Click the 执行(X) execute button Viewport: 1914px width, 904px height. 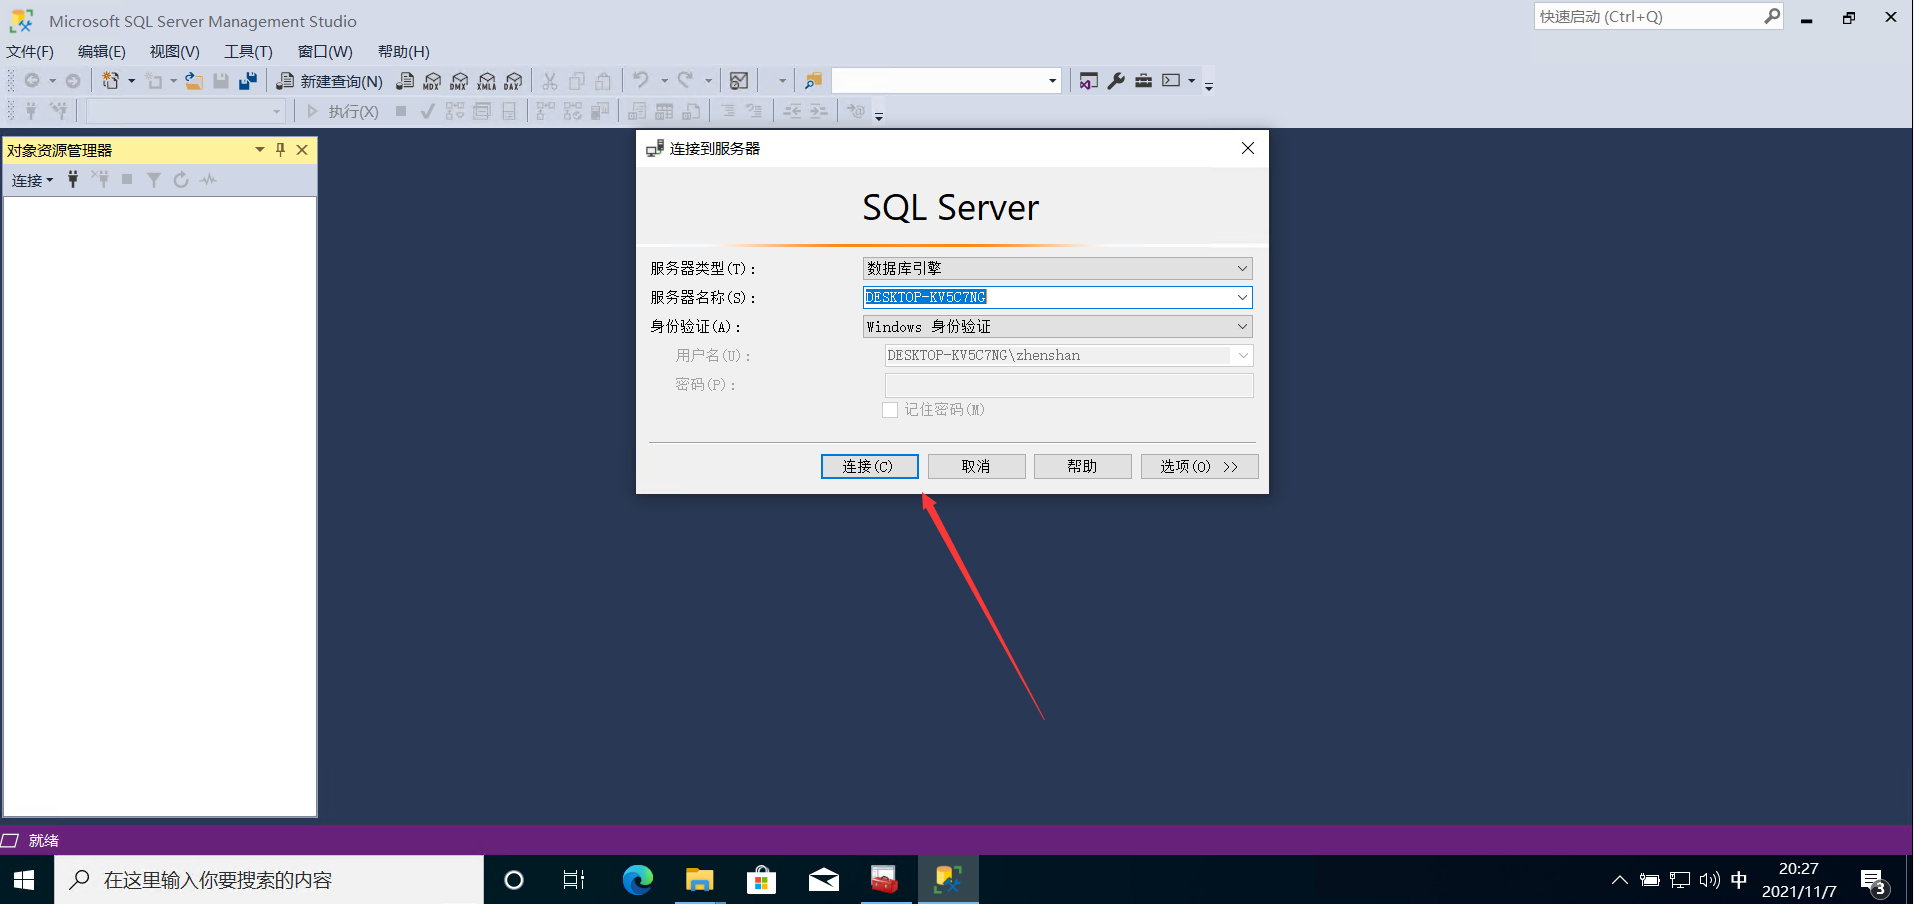[341, 111]
